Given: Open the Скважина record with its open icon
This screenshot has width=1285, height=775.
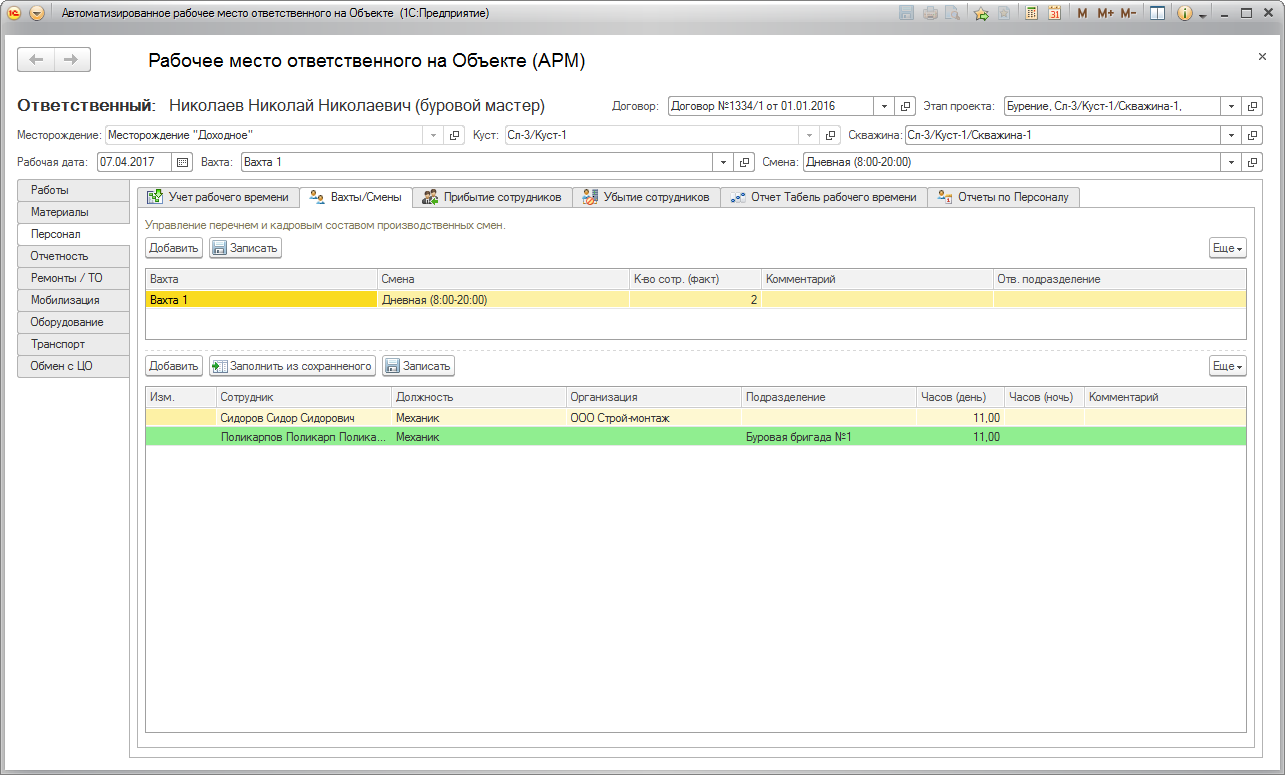Looking at the screenshot, I should [x=1253, y=135].
